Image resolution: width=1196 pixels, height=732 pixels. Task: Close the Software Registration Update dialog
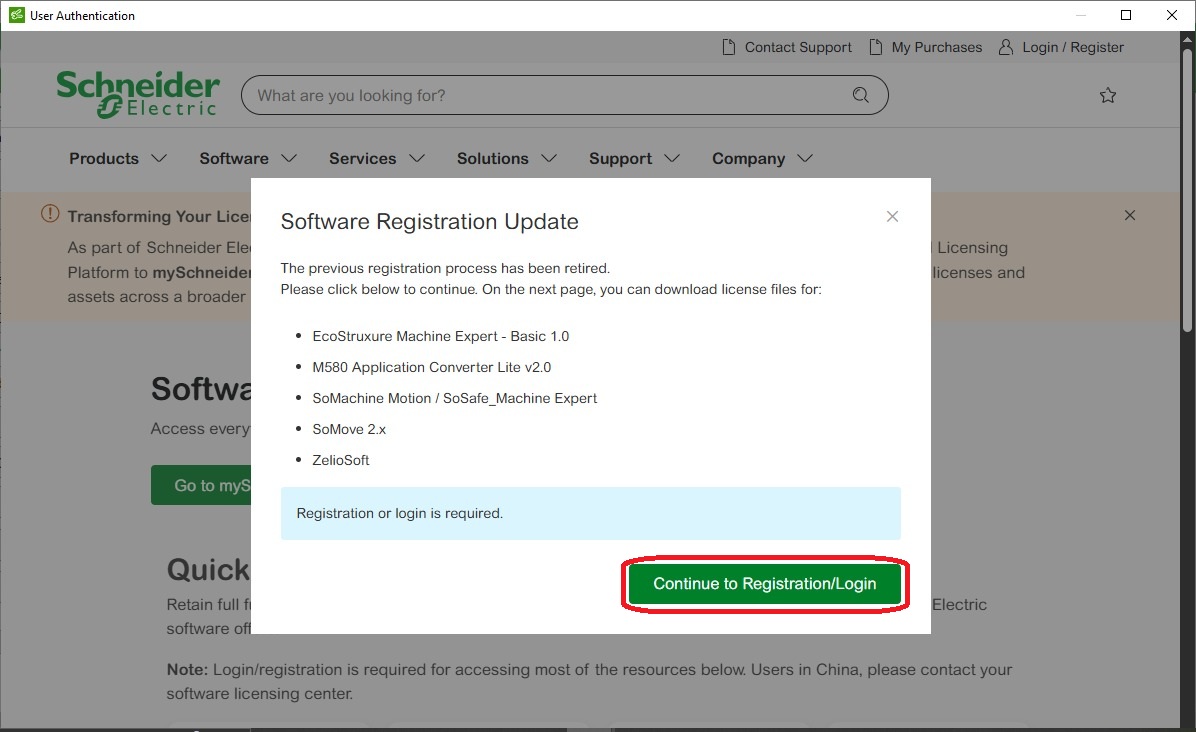(x=892, y=217)
